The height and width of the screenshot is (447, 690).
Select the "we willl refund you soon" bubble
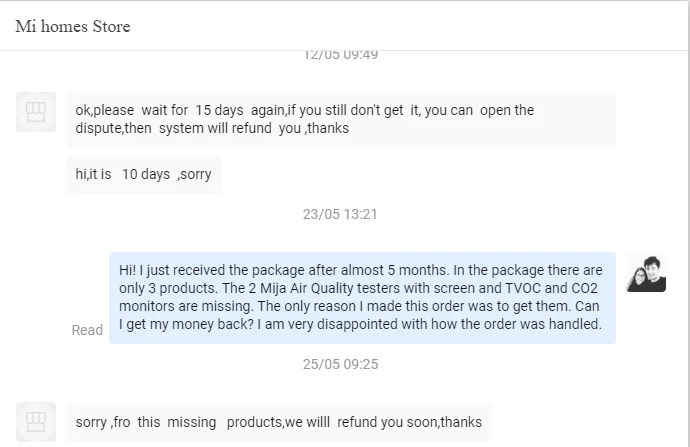[x=278, y=422]
